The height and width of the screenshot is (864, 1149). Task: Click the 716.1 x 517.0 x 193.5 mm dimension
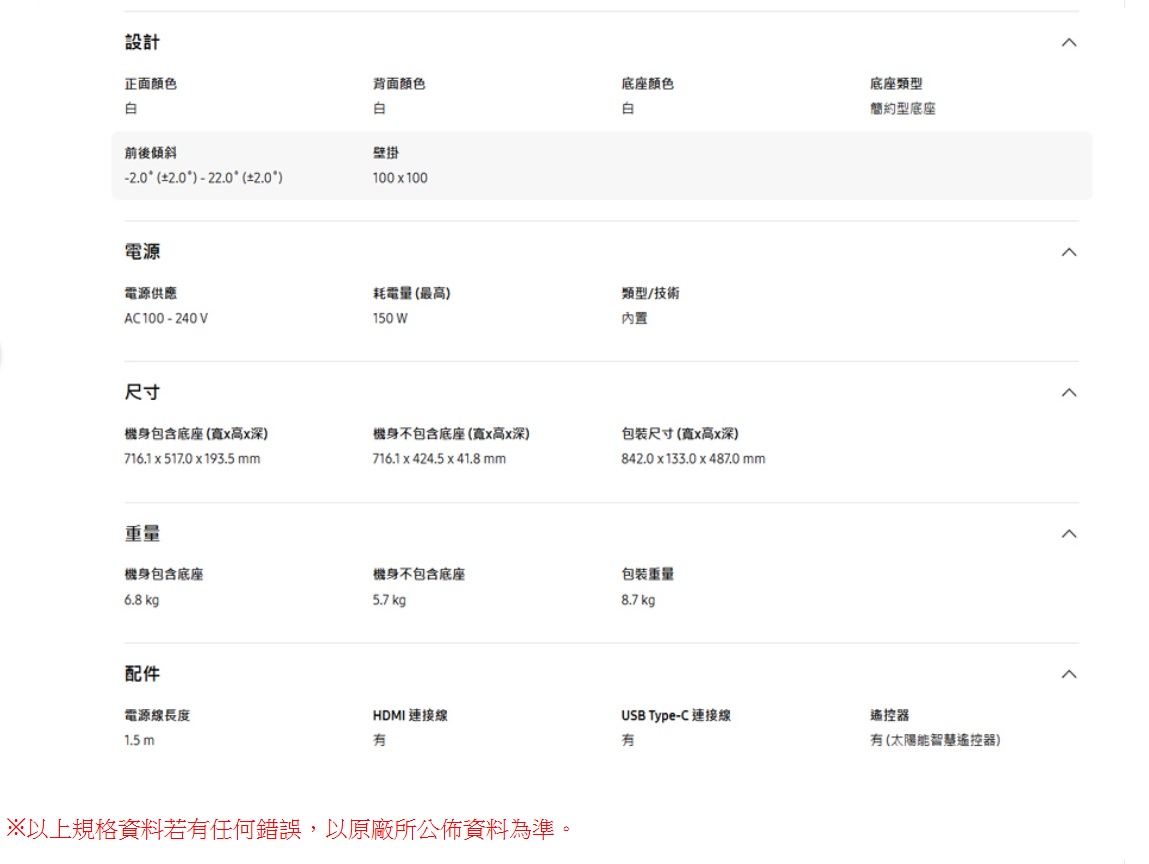(192, 459)
